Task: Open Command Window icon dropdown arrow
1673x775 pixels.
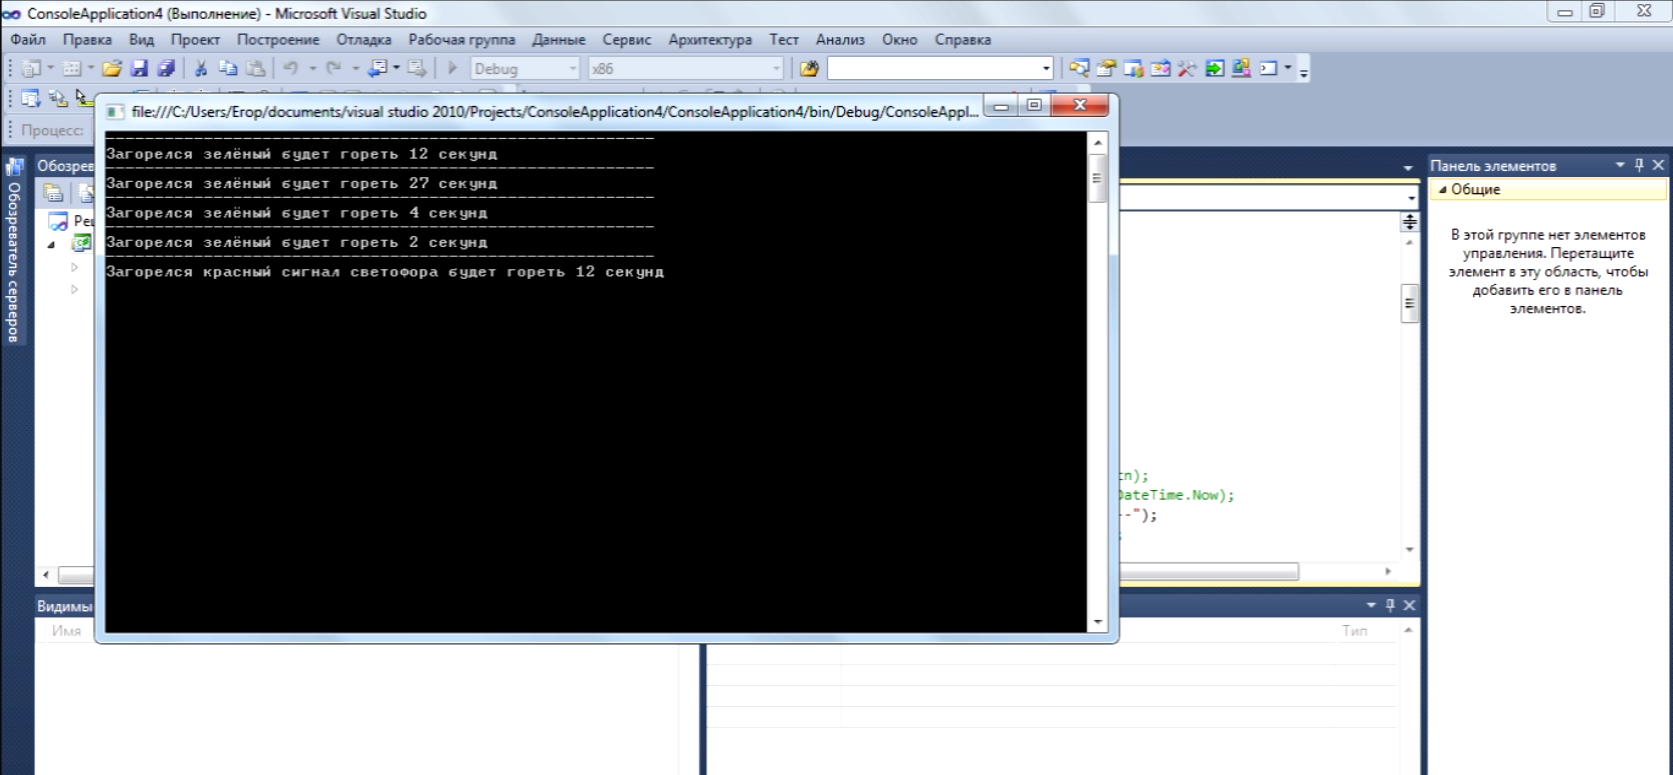Action: pyautogui.click(x=1288, y=69)
